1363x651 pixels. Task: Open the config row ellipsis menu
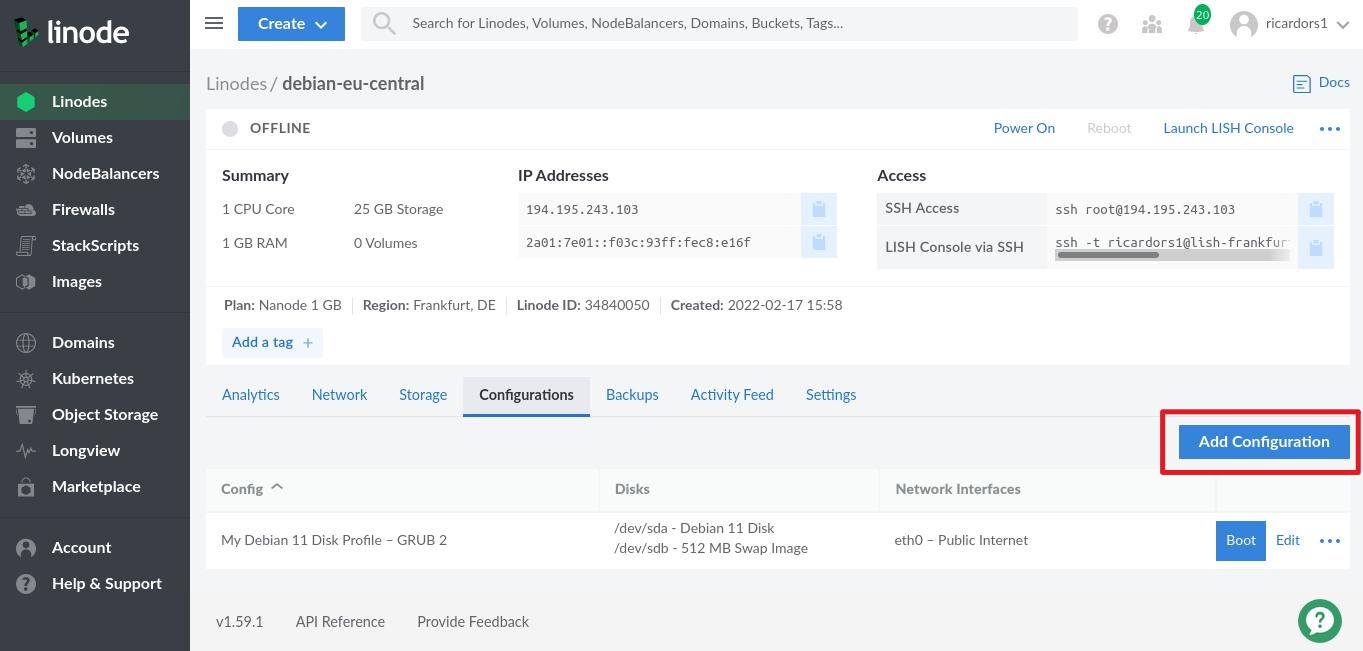pyautogui.click(x=1330, y=540)
